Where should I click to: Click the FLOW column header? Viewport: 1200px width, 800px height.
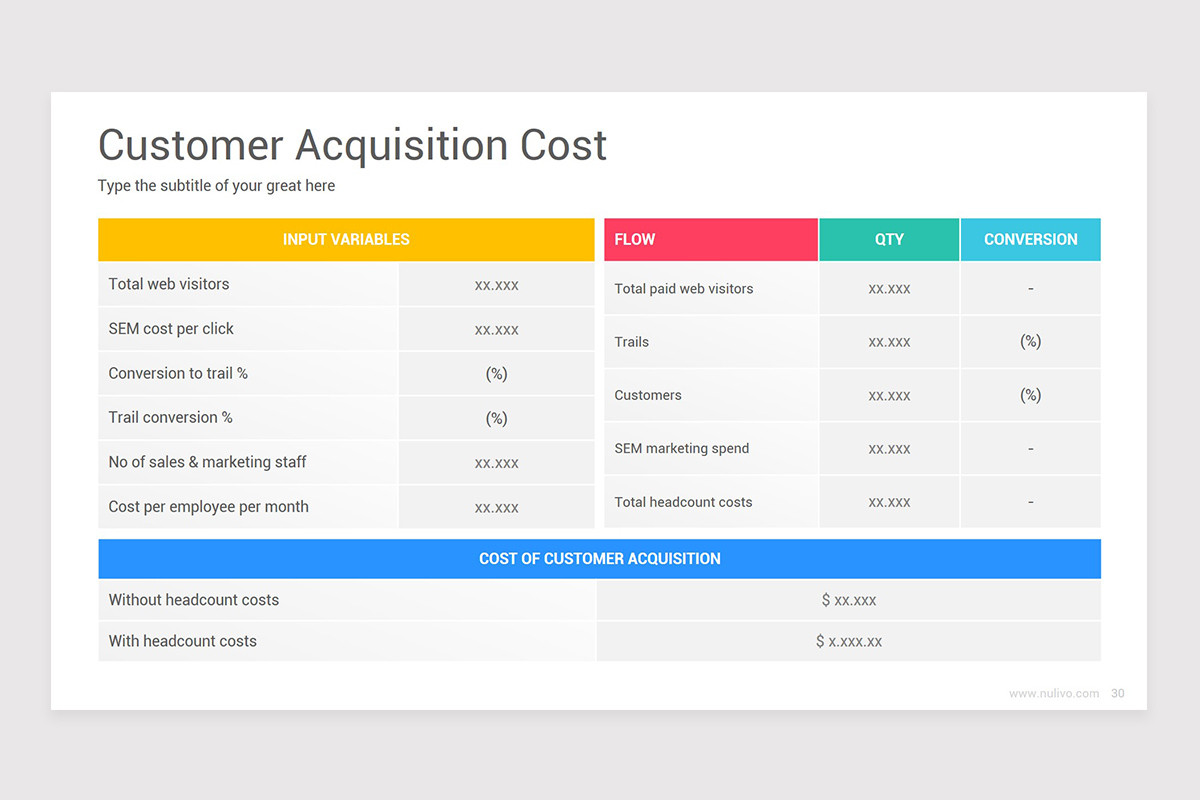click(x=711, y=240)
